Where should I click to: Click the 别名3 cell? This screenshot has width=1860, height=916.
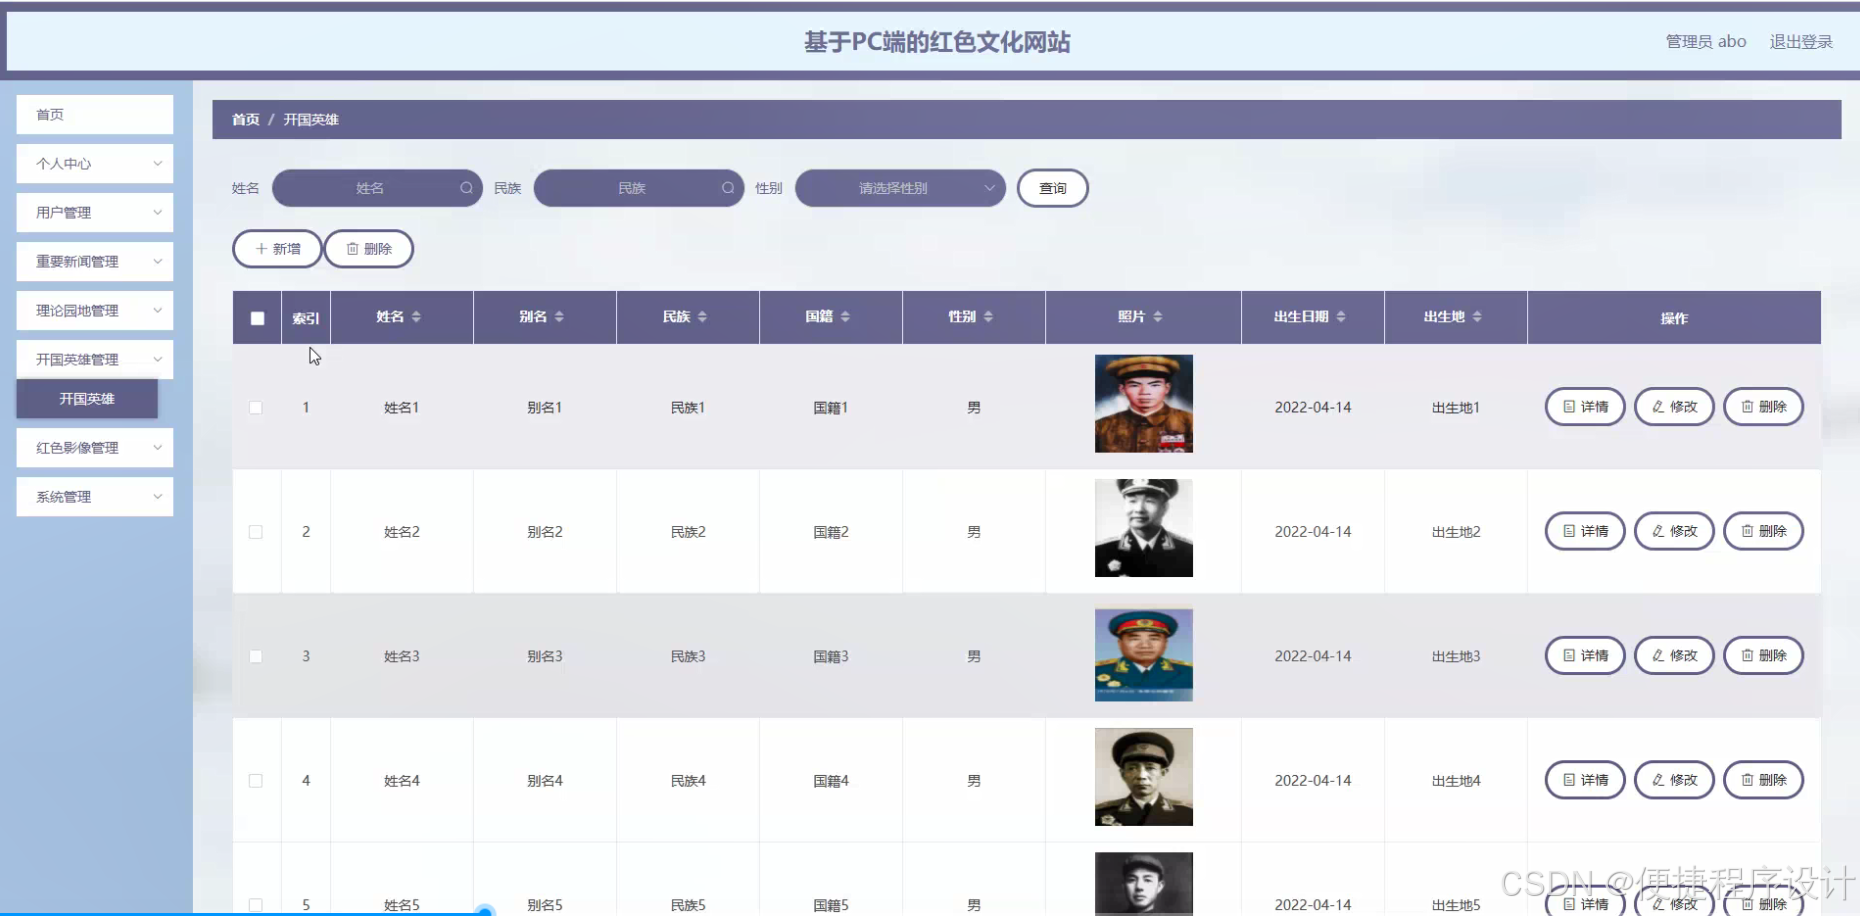click(545, 657)
